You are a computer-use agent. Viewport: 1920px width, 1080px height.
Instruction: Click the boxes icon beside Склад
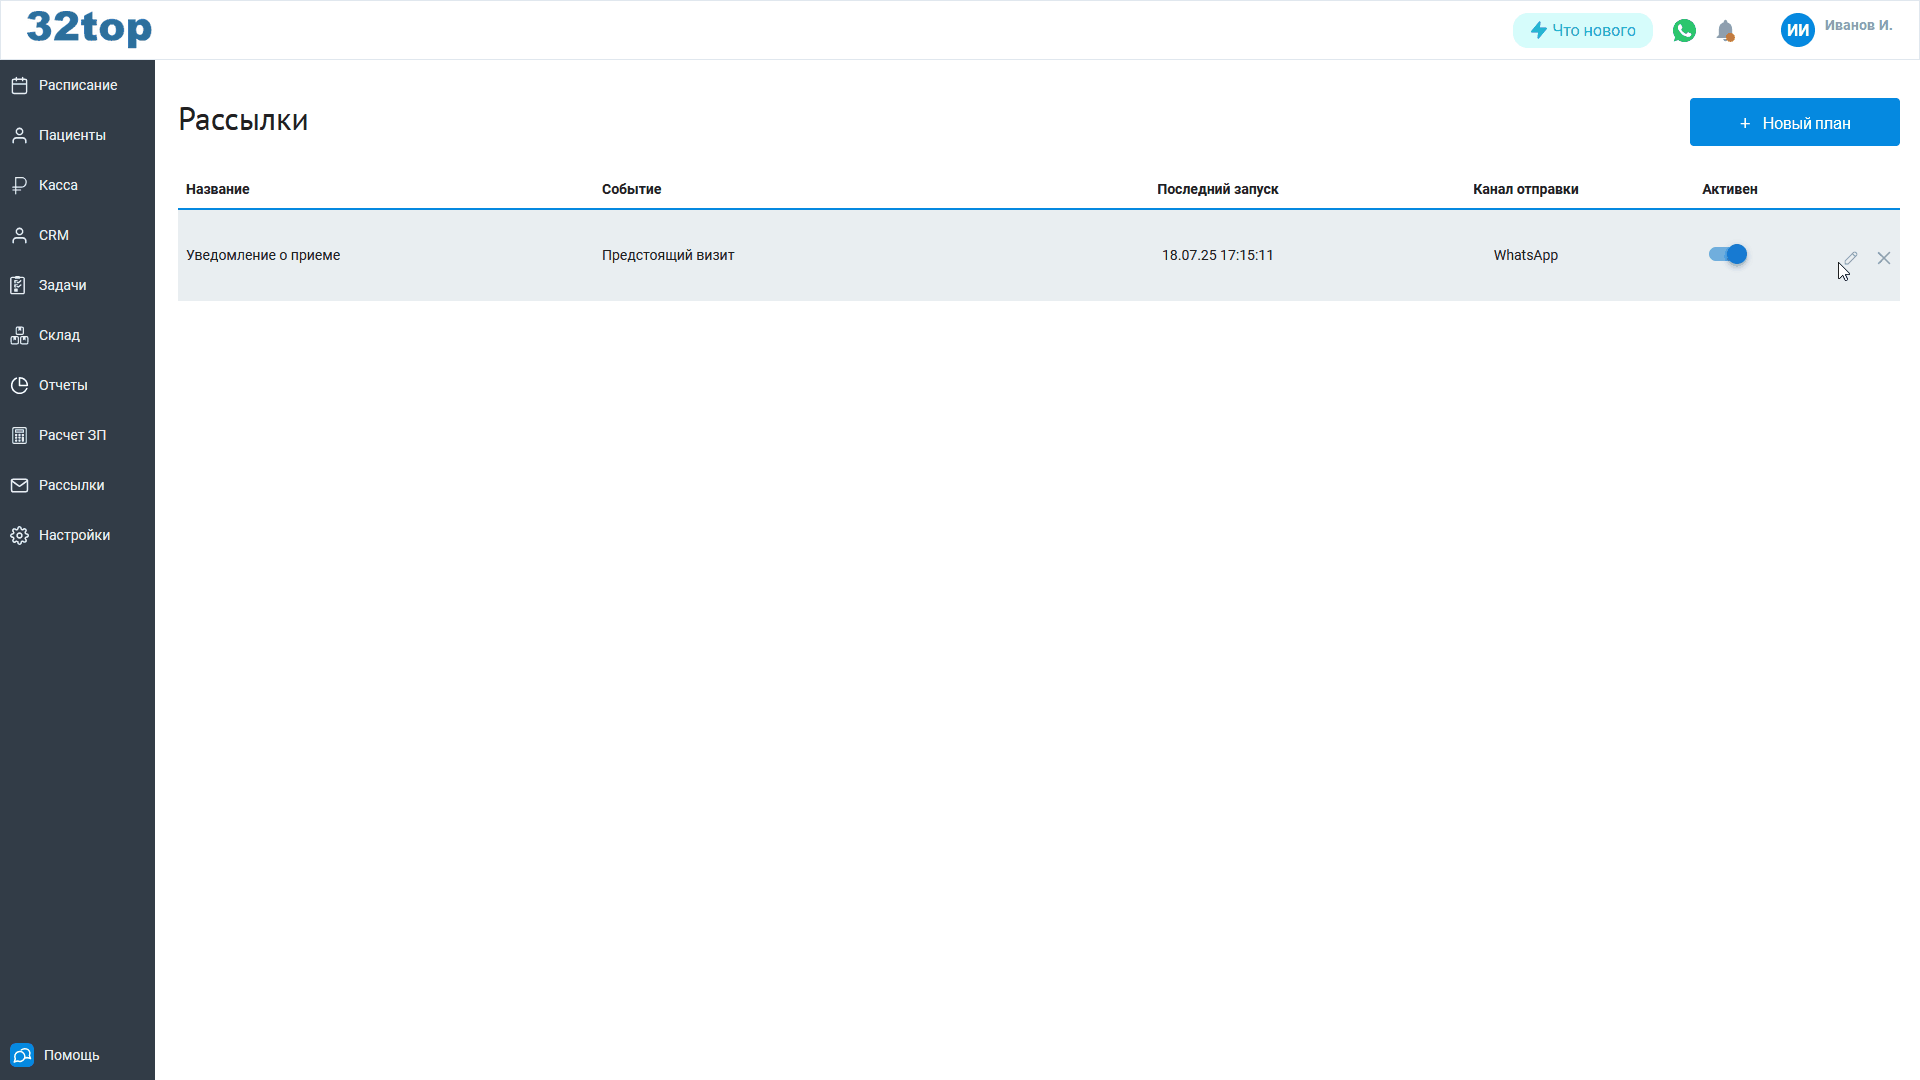point(19,336)
